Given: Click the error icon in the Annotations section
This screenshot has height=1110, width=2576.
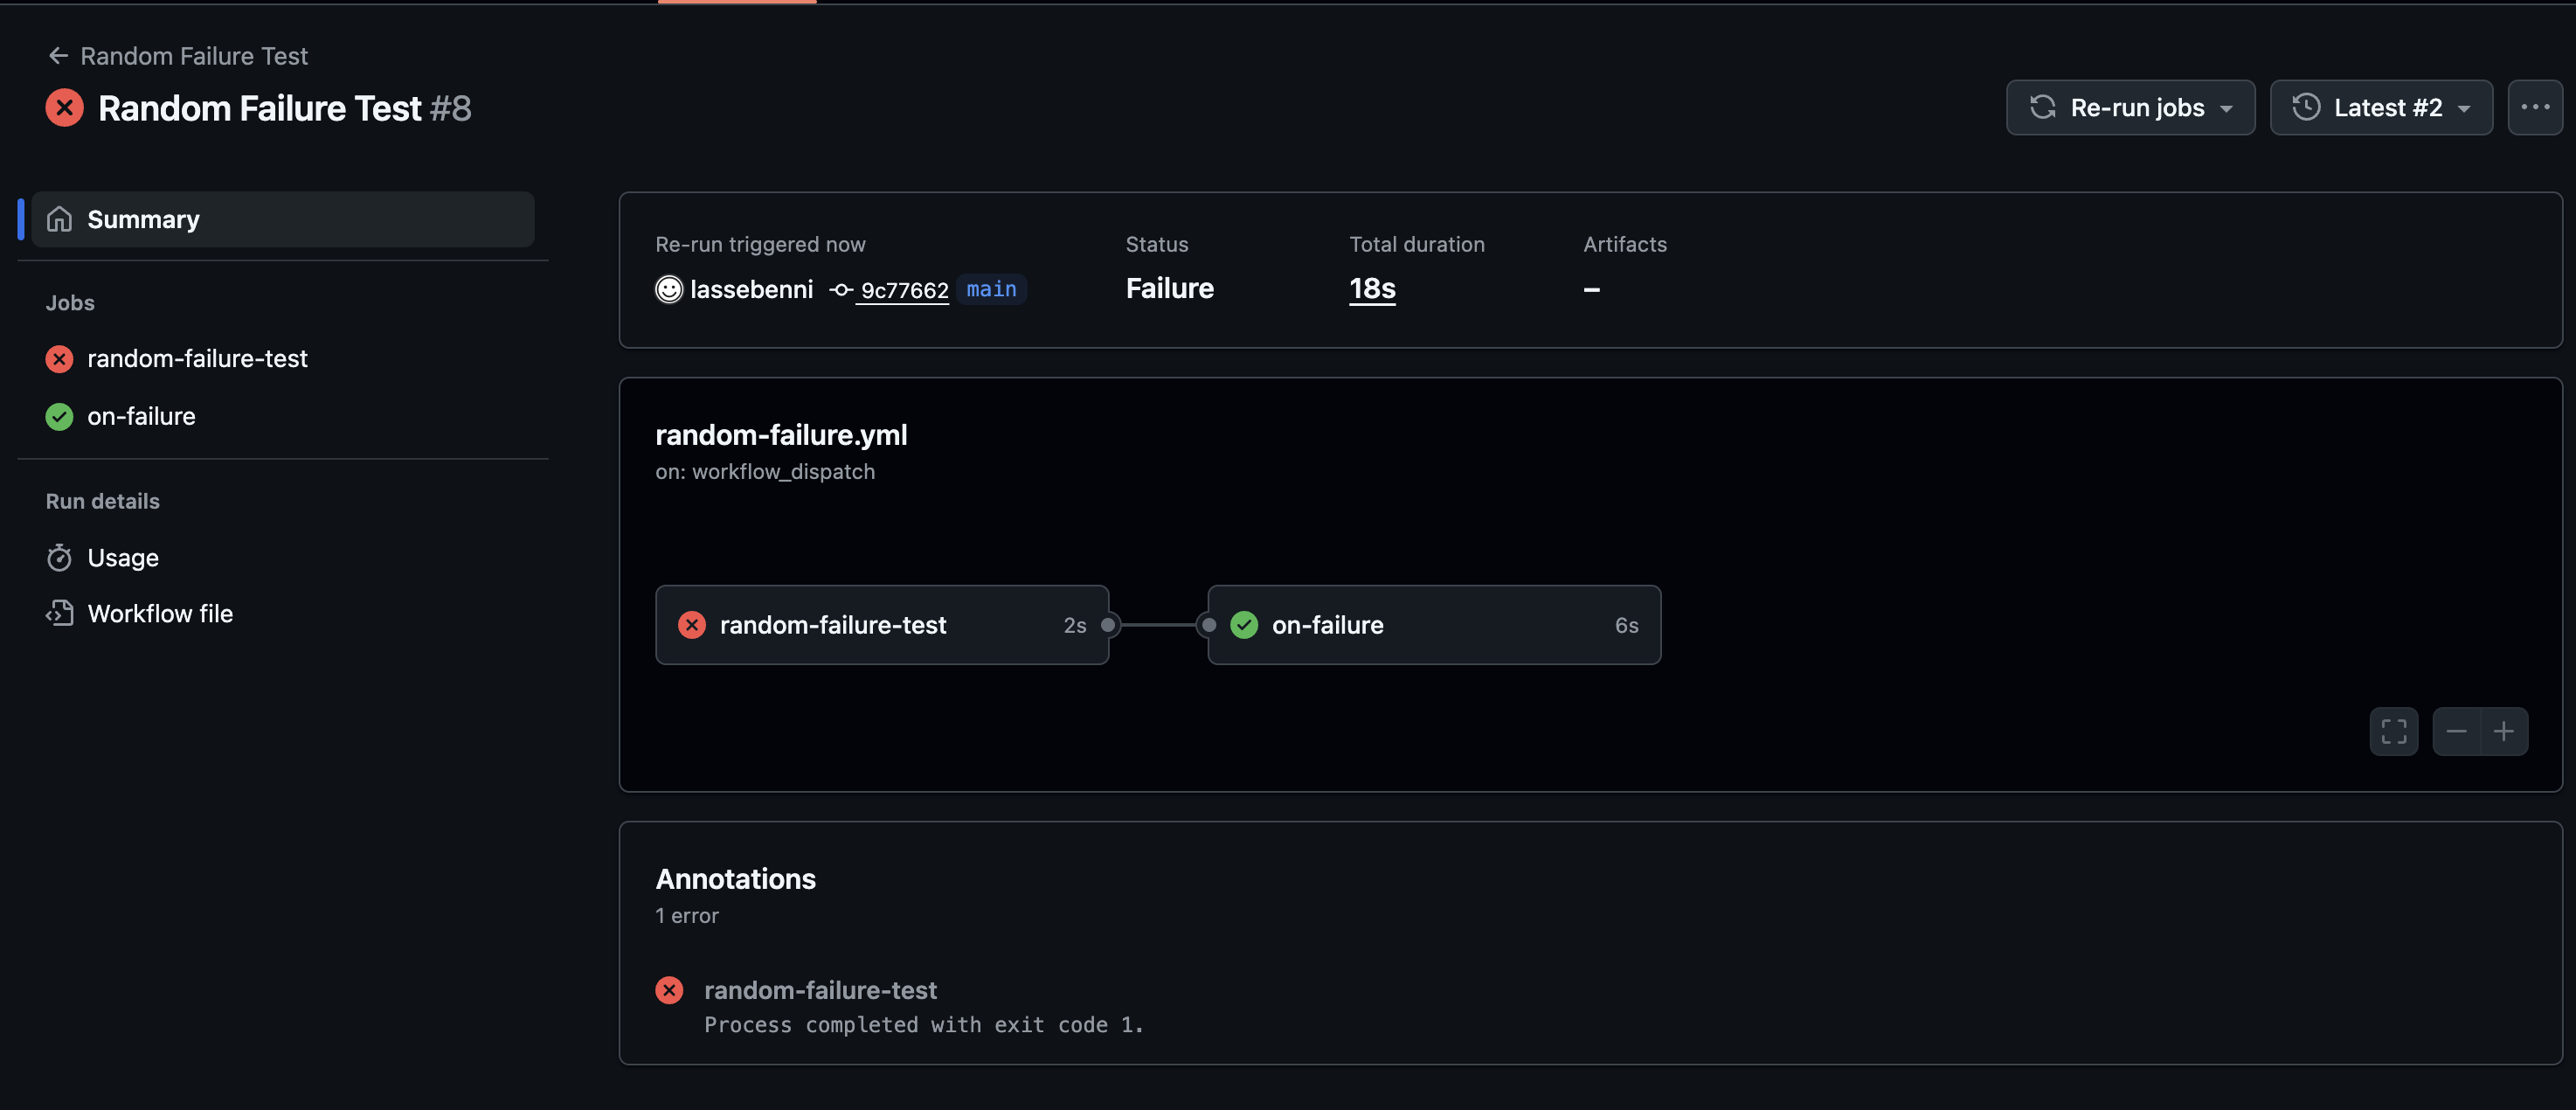Looking at the screenshot, I should coord(669,990).
